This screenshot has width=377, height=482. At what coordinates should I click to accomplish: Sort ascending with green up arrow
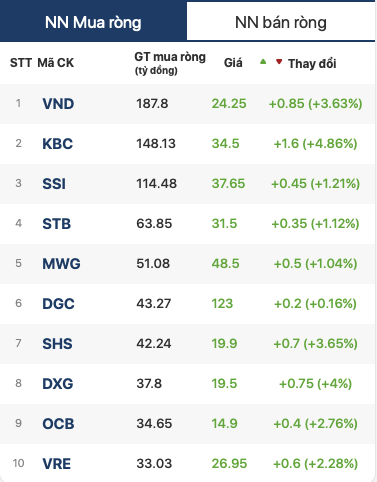tap(263, 61)
